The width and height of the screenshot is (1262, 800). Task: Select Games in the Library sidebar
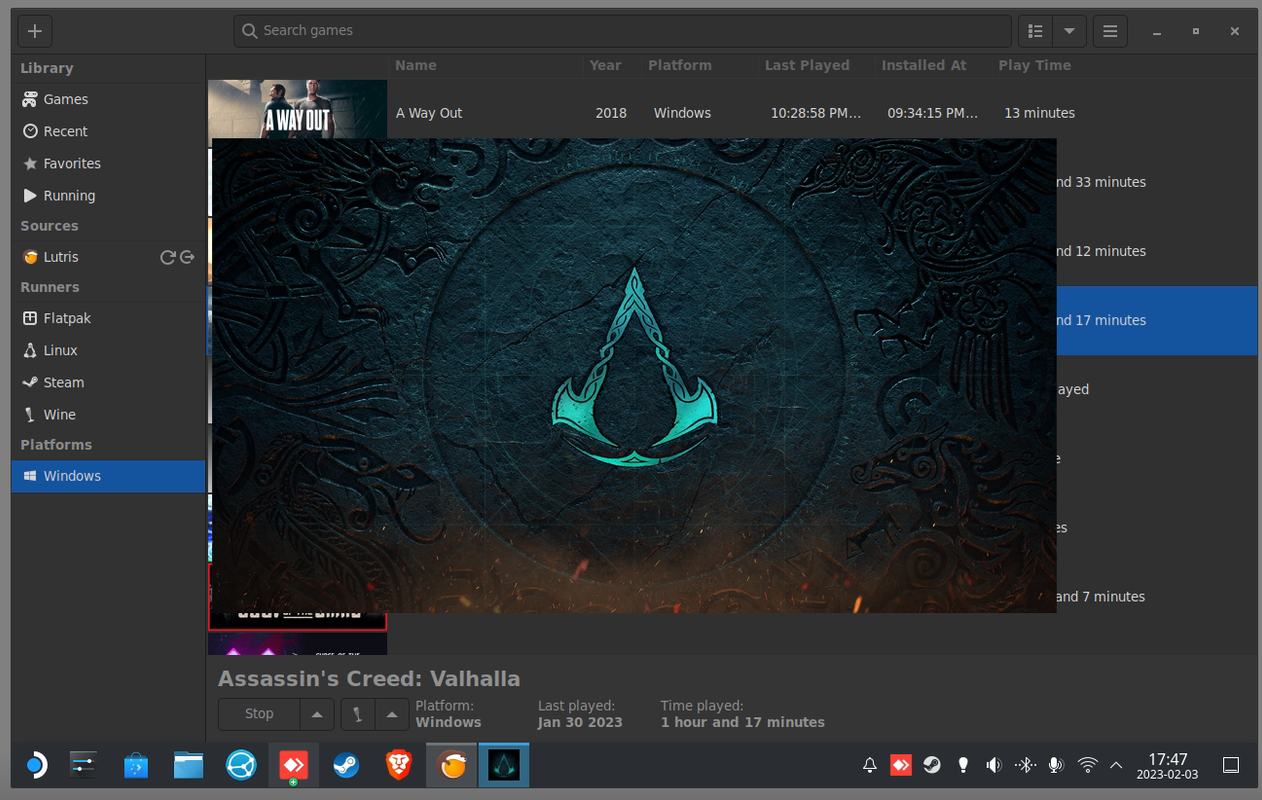point(108,99)
